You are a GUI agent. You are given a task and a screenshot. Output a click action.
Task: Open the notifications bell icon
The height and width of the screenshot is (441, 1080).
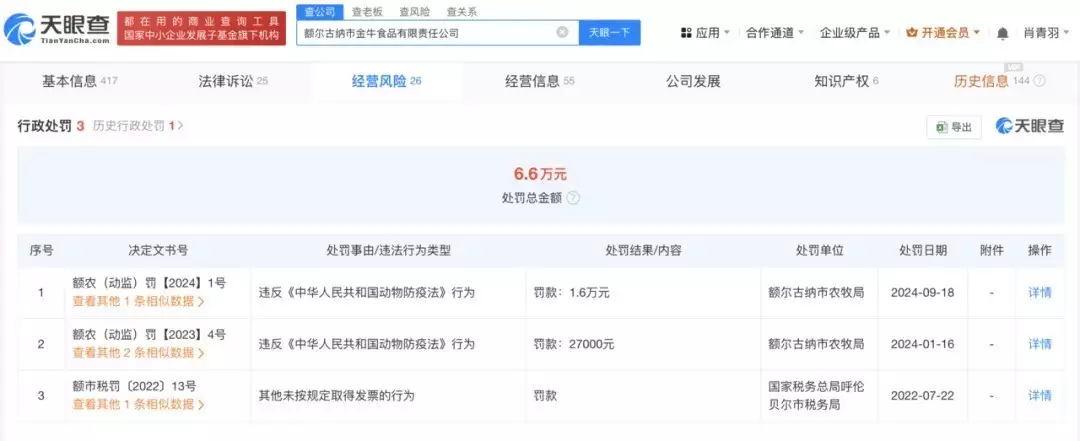(x=1003, y=33)
